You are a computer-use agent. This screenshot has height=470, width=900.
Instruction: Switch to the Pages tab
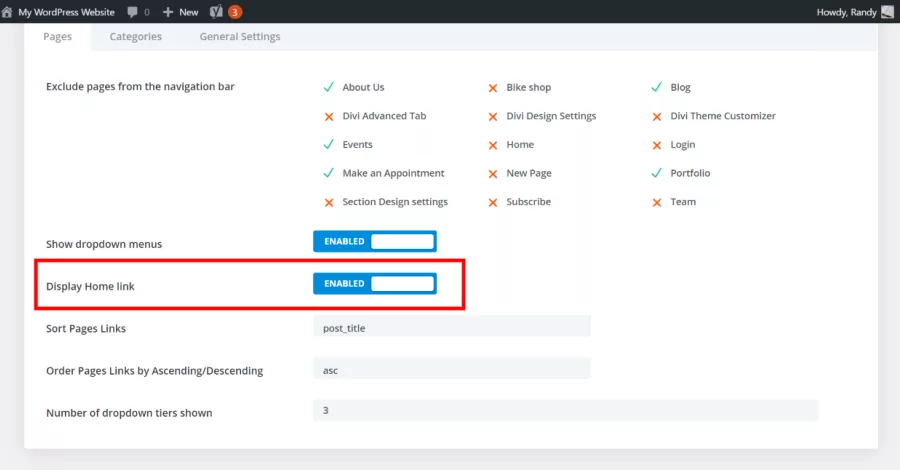point(57,36)
